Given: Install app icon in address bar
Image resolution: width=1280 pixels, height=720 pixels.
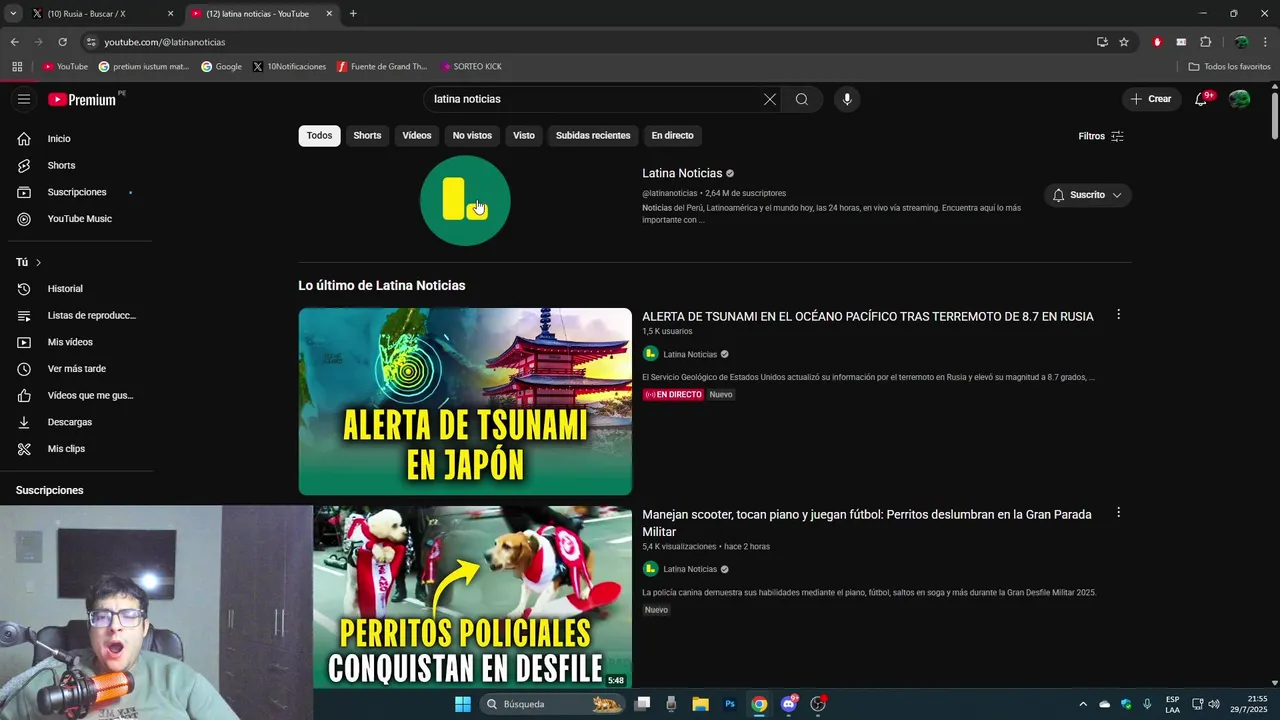Looking at the screenshot, I should [1102, 42].
